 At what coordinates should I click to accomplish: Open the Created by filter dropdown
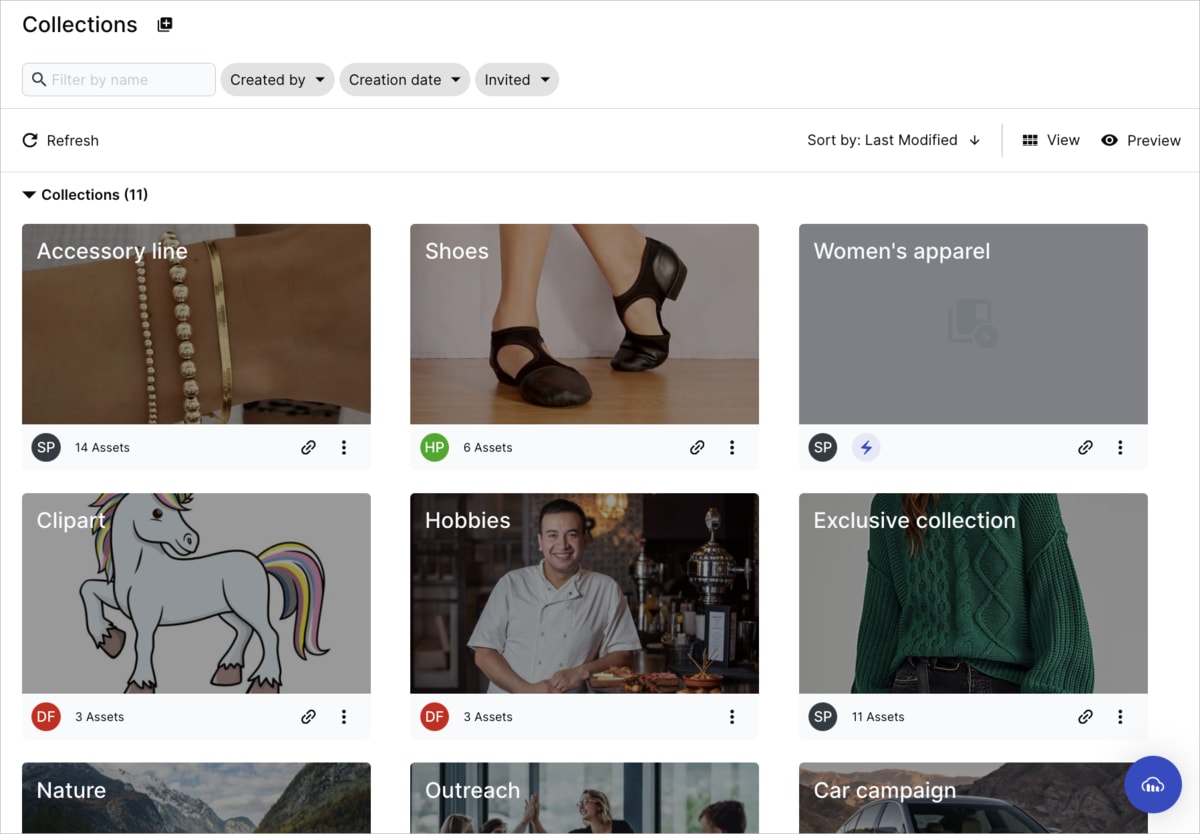coord(277,80)
